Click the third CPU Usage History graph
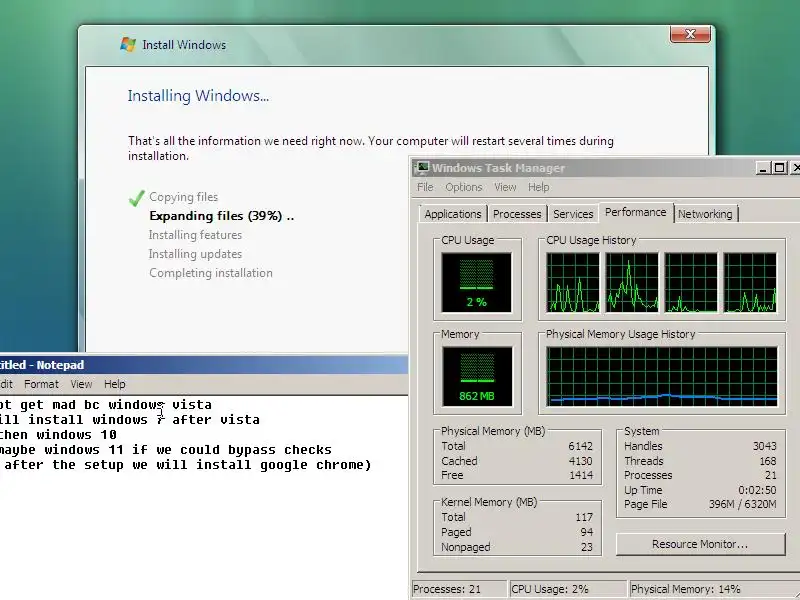The width and height of the screenshot is (800, 600). pyautogui.click(x=691, y=283)
